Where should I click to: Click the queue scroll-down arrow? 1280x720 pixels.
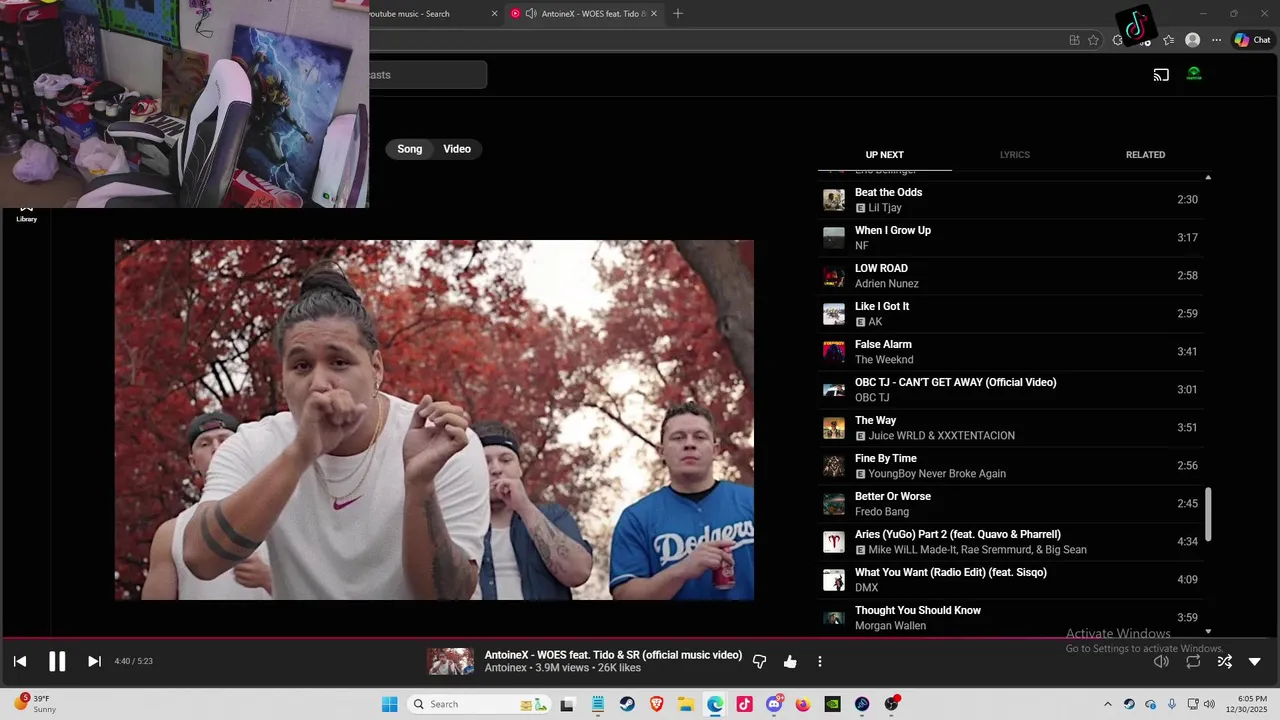(1208, 631)
